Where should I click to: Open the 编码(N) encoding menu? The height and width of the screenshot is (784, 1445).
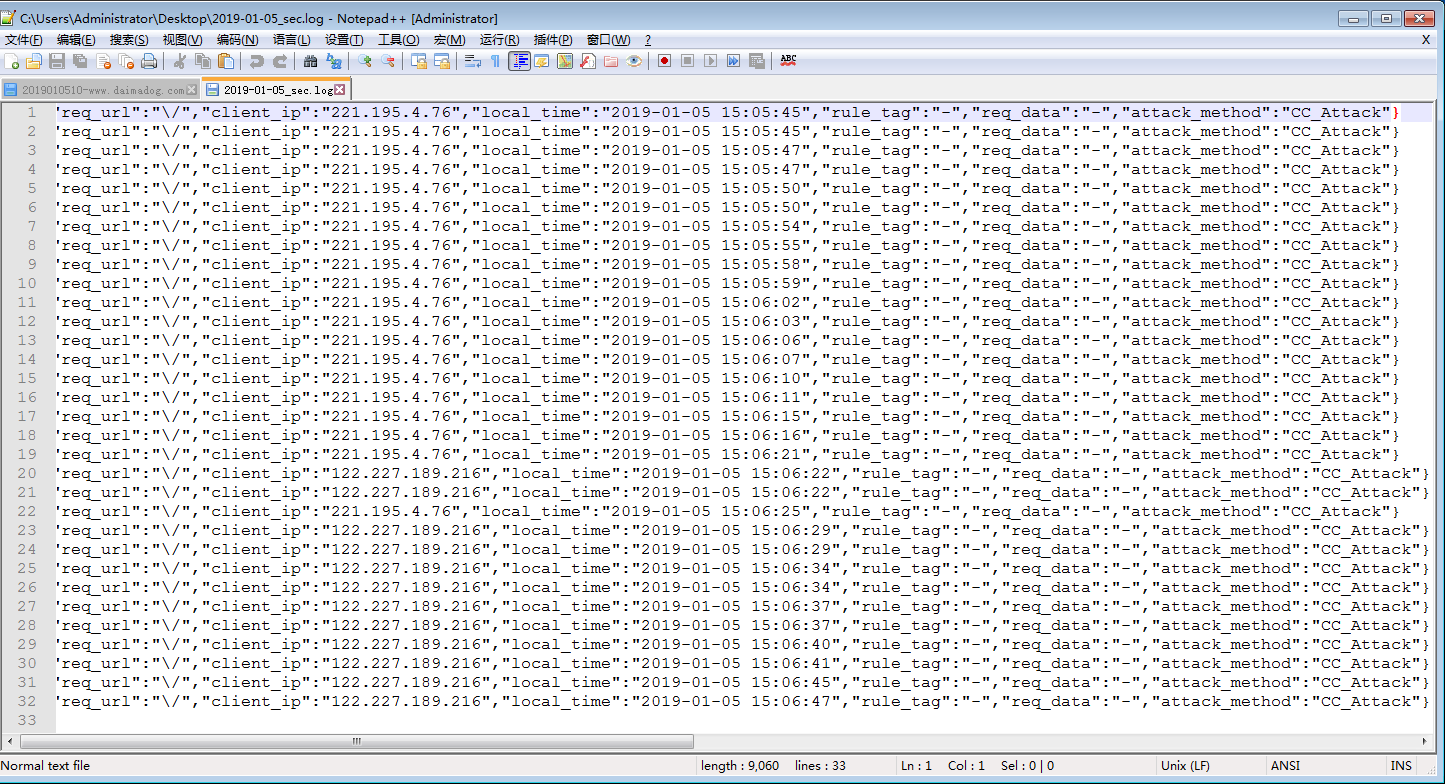click(237, 40)
